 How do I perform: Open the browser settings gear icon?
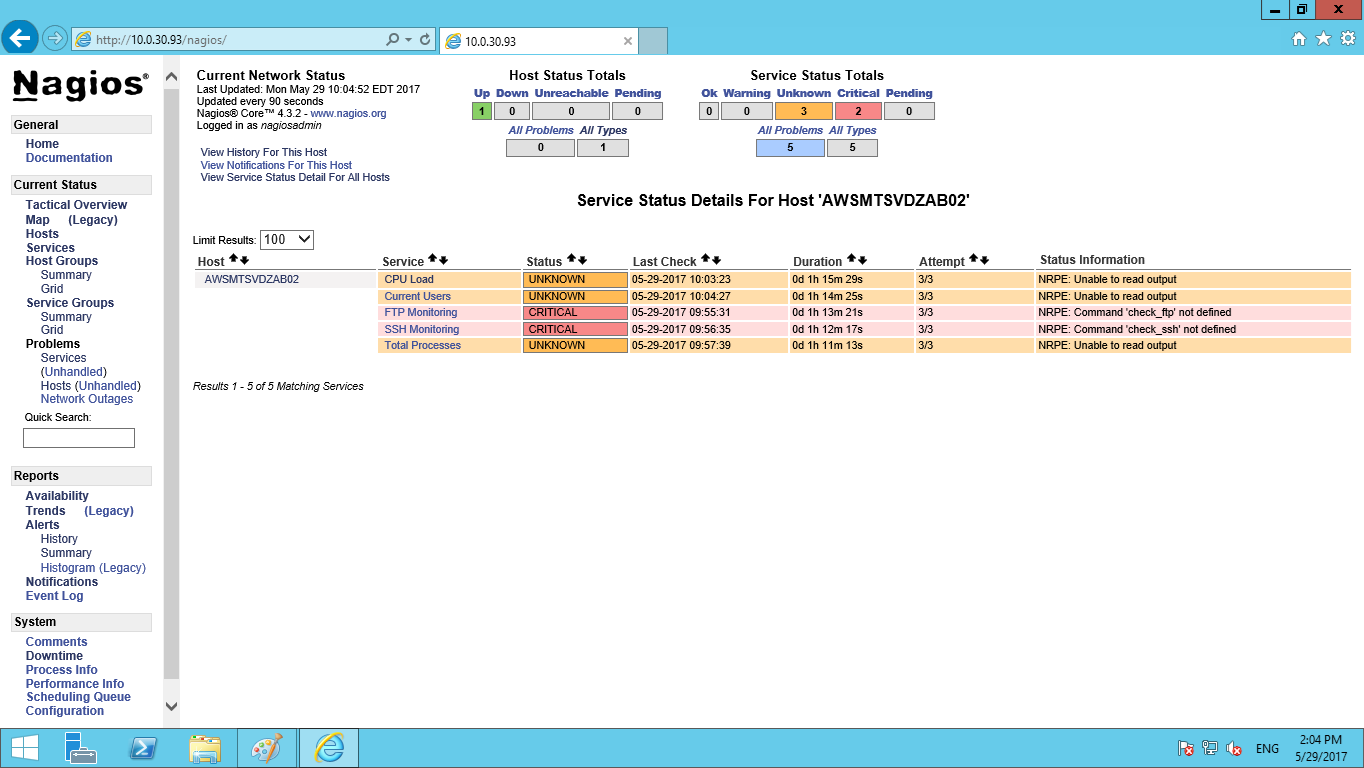coord(1347,39)
